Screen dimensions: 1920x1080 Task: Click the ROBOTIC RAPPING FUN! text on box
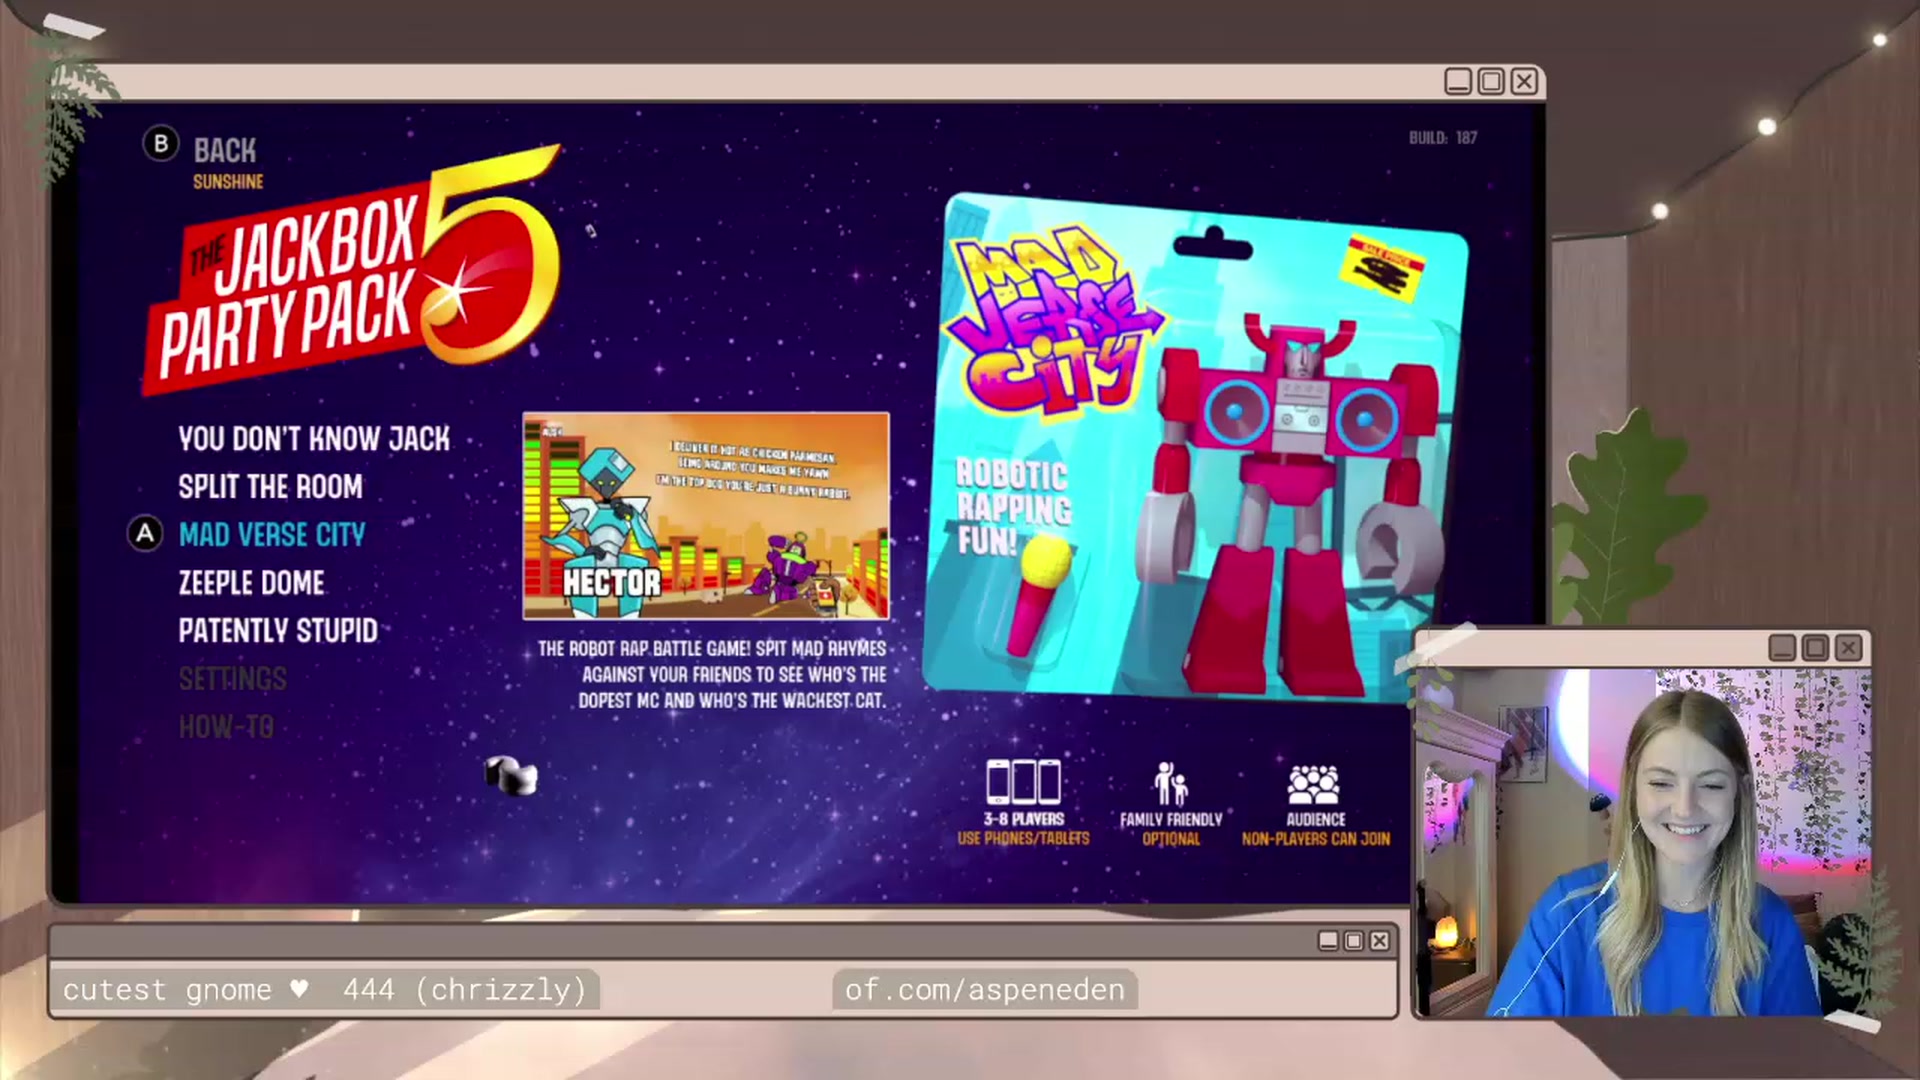pyautogui.click(x=1013, y=507)
